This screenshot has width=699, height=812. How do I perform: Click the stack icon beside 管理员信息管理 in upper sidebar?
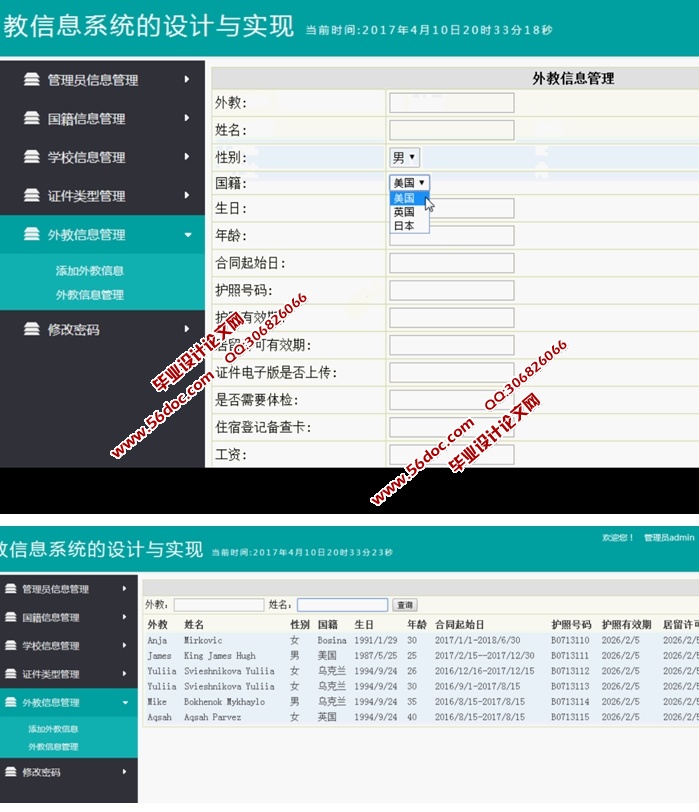tap(32, 80)
